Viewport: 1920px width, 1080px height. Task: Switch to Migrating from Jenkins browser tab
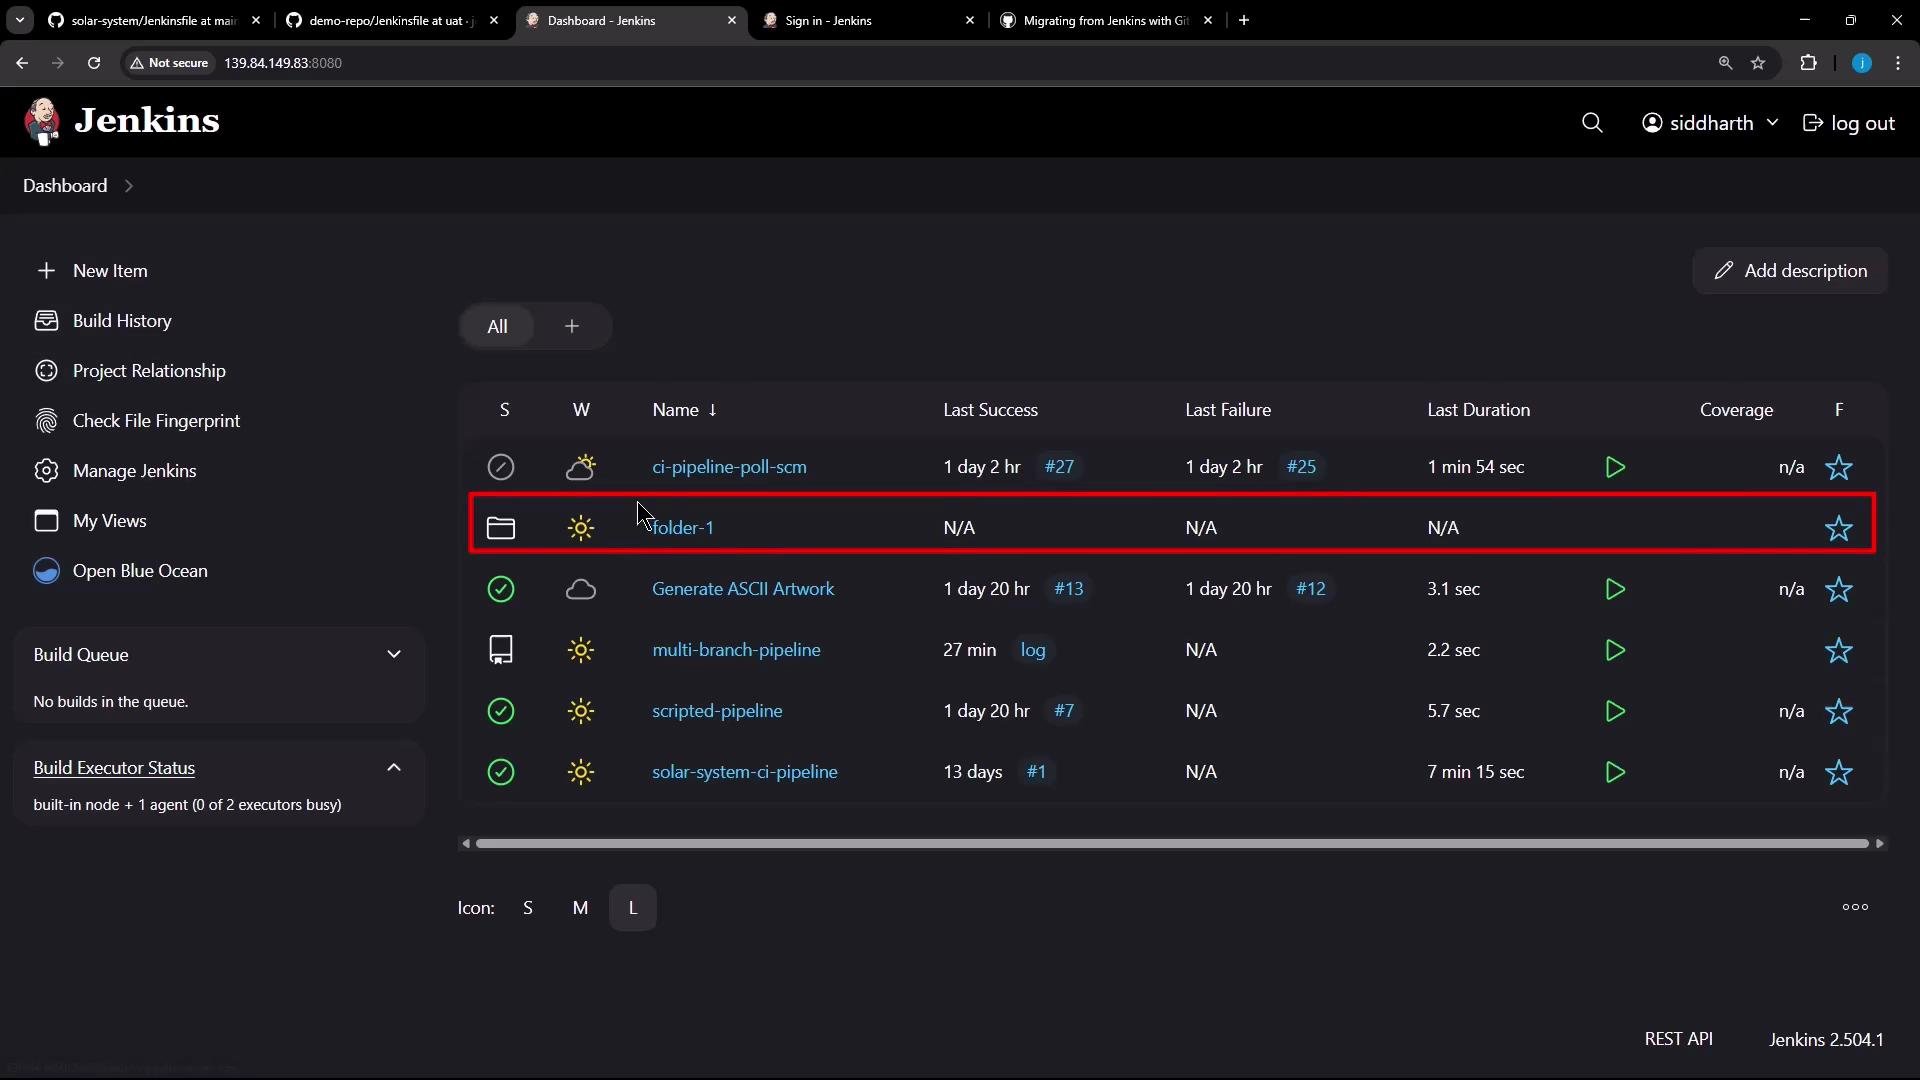tap(1107, 20)
